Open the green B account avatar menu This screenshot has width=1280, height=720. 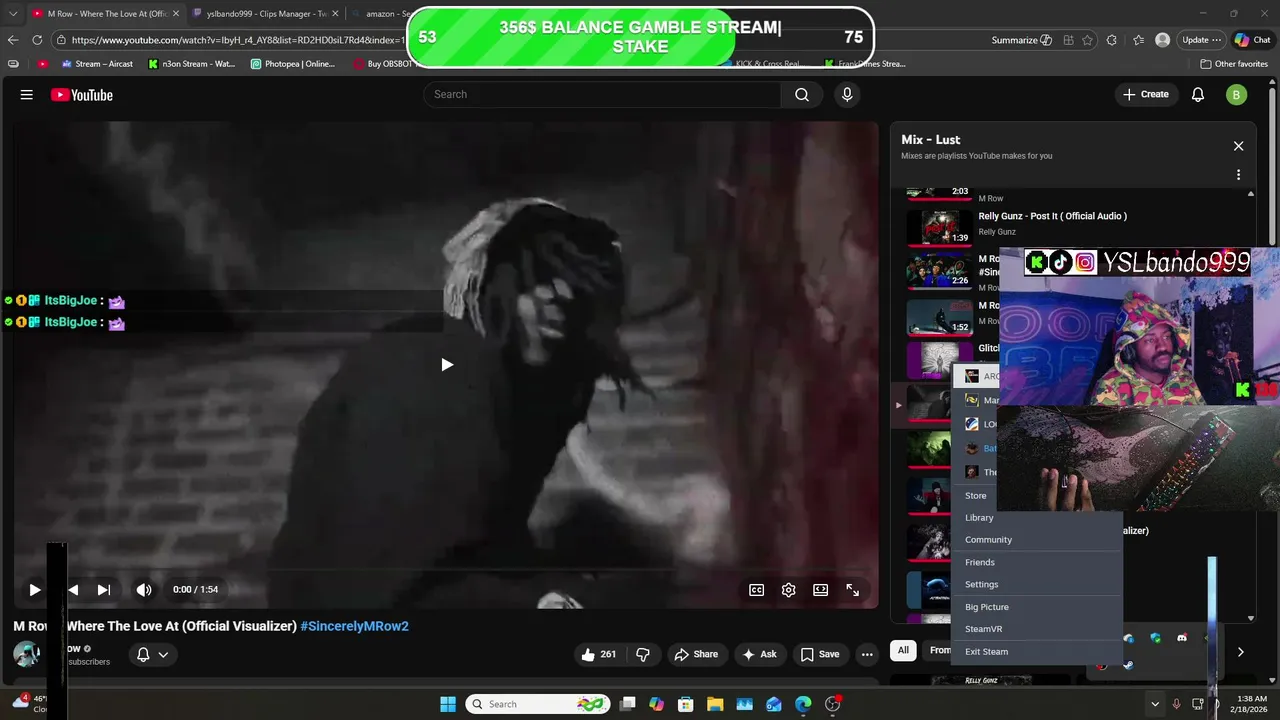[1236, 95]
